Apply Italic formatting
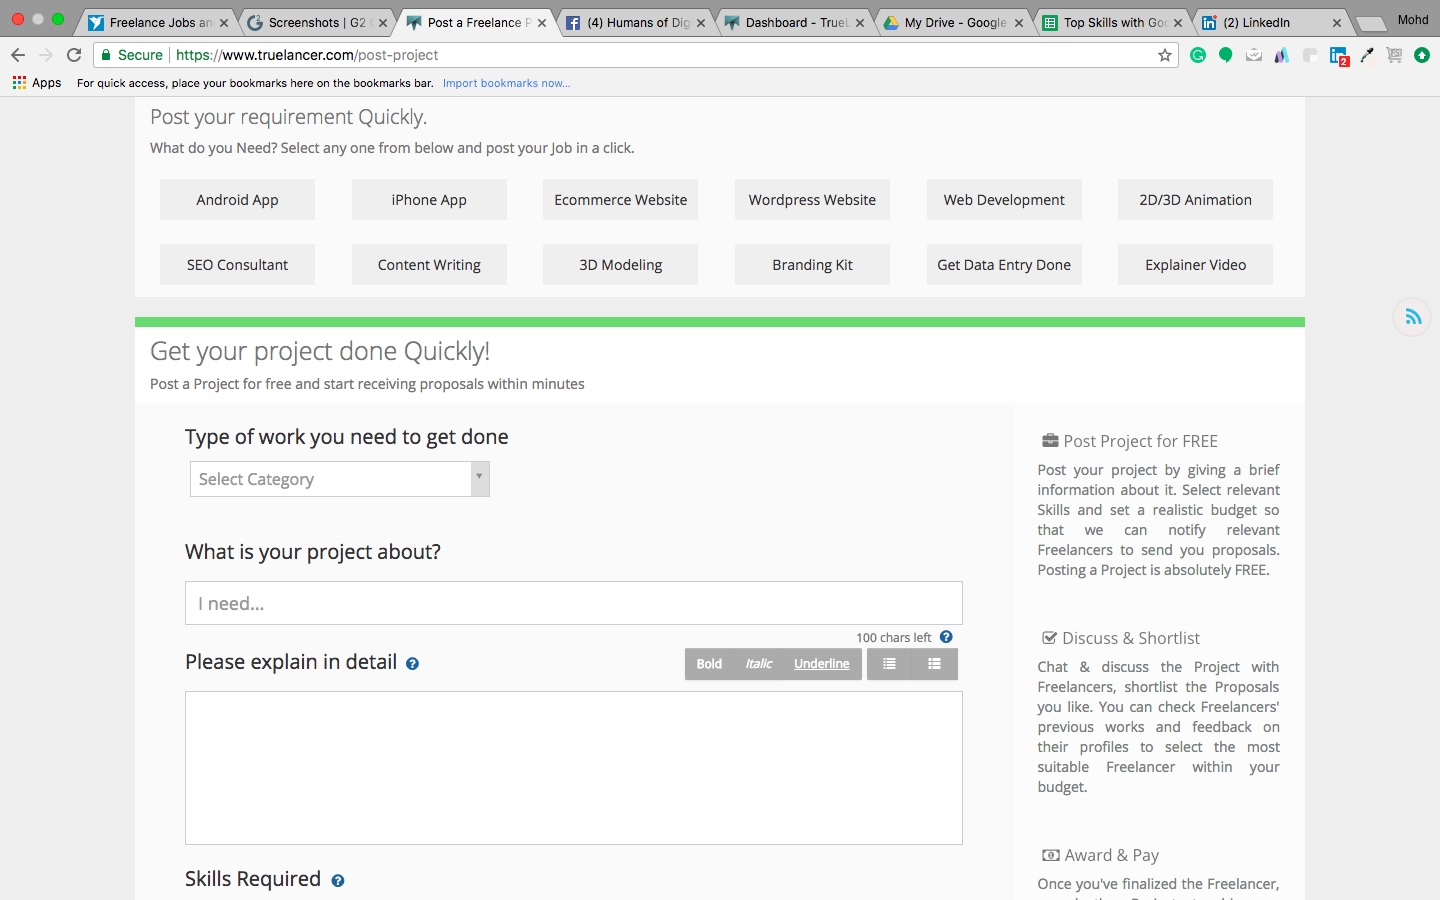1440x900 pixels. 759,664
